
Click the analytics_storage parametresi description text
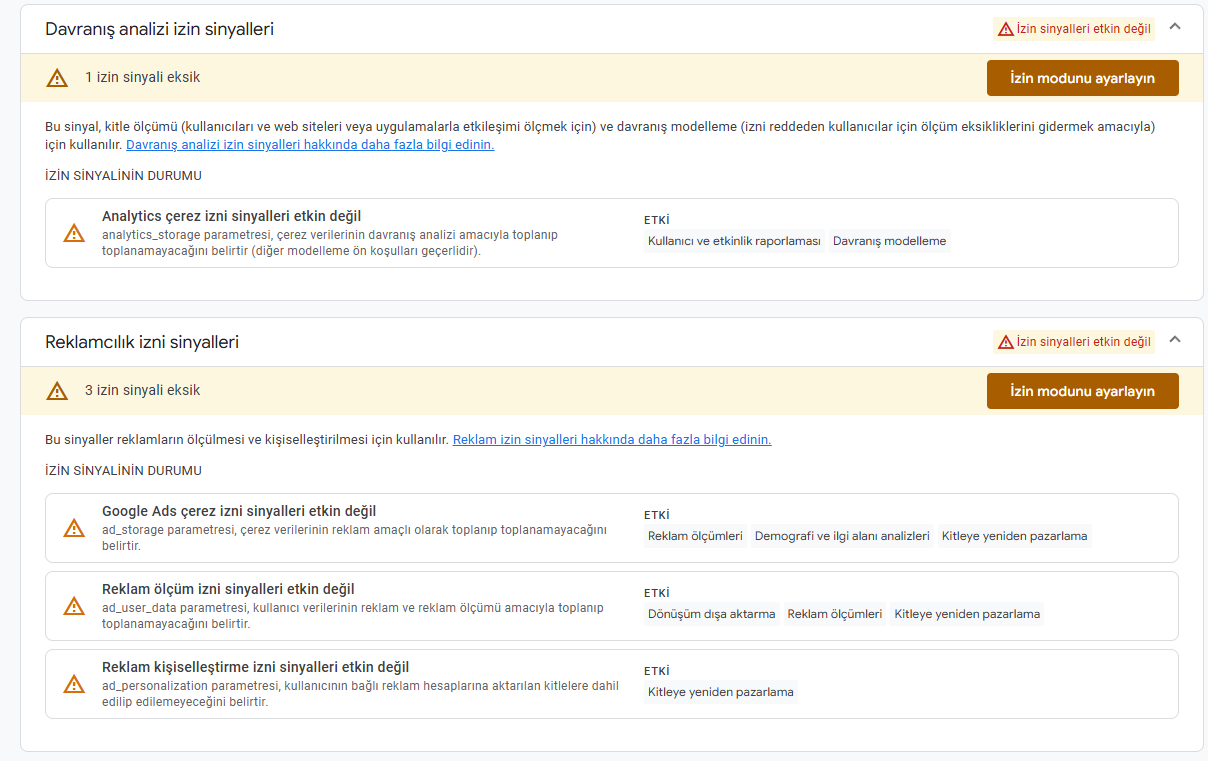click(x=330, y=243)
